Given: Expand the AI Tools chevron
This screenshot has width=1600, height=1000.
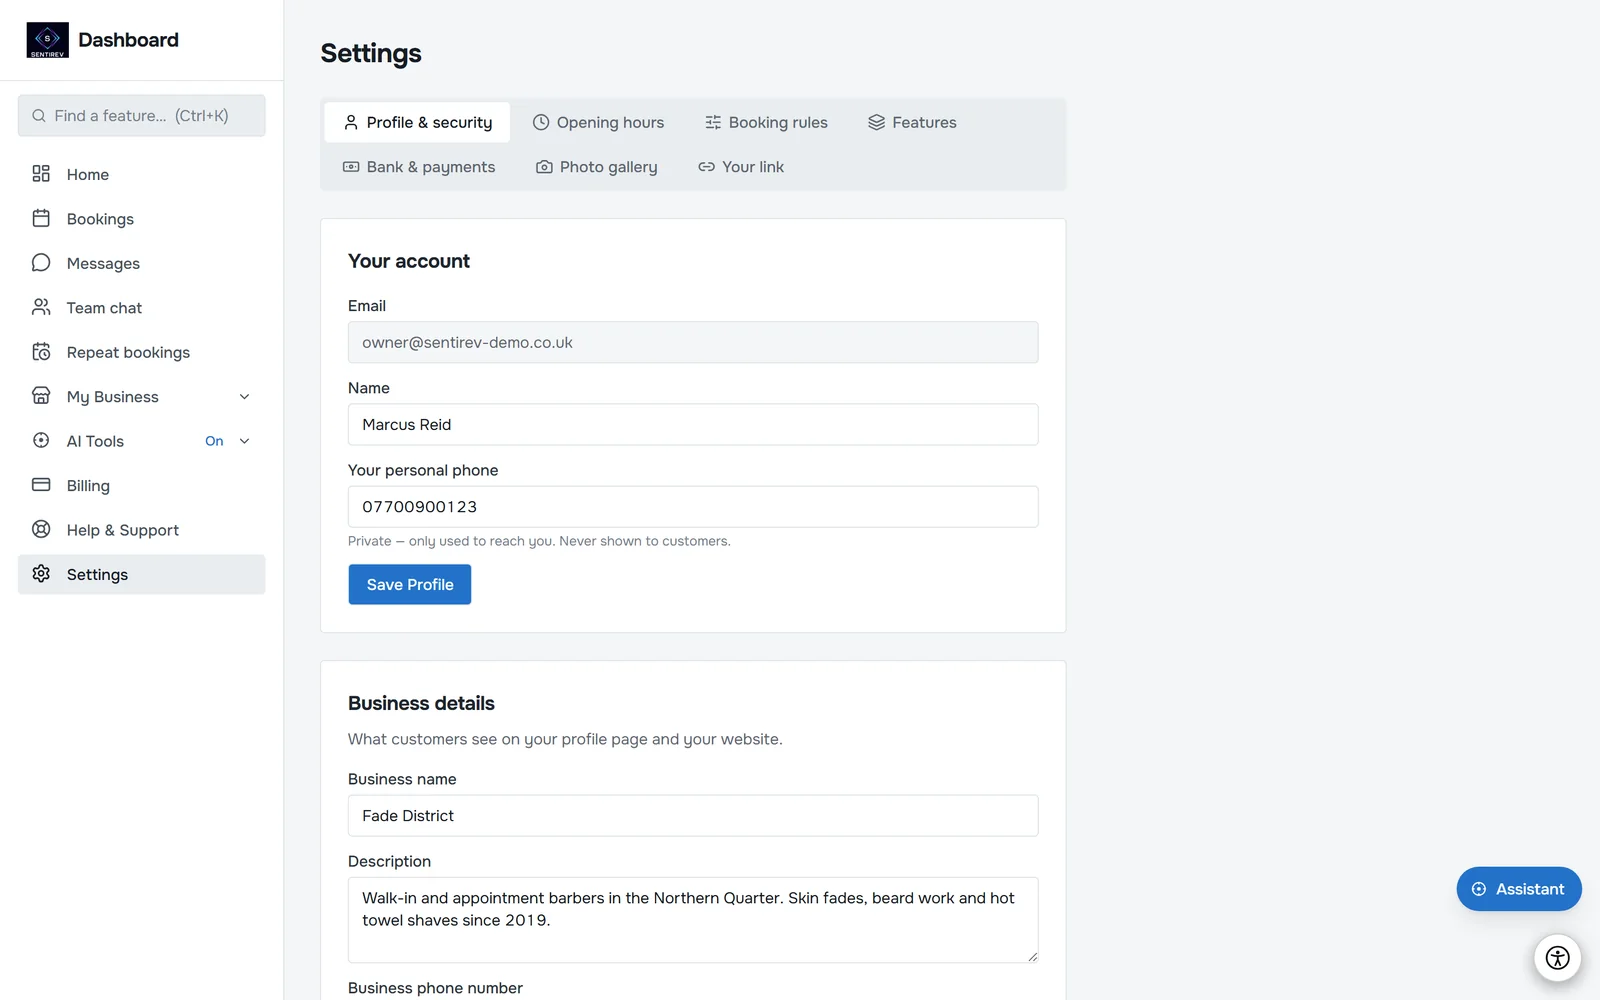Looking at the screenshot, I should click(244, 441).
